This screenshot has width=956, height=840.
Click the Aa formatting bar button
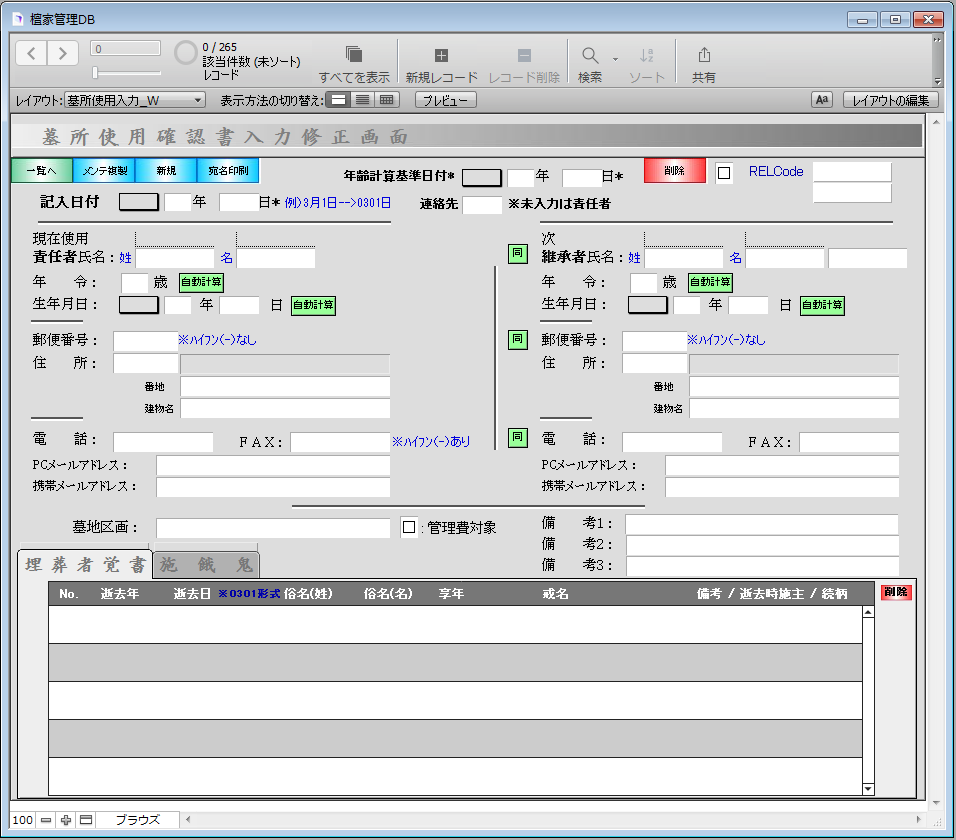821,100
